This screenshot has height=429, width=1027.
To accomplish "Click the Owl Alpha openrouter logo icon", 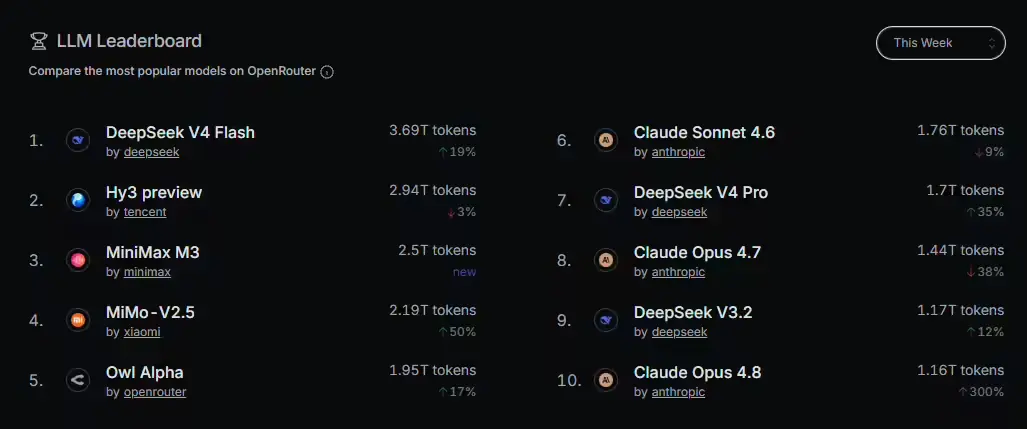I will [78, 381].
